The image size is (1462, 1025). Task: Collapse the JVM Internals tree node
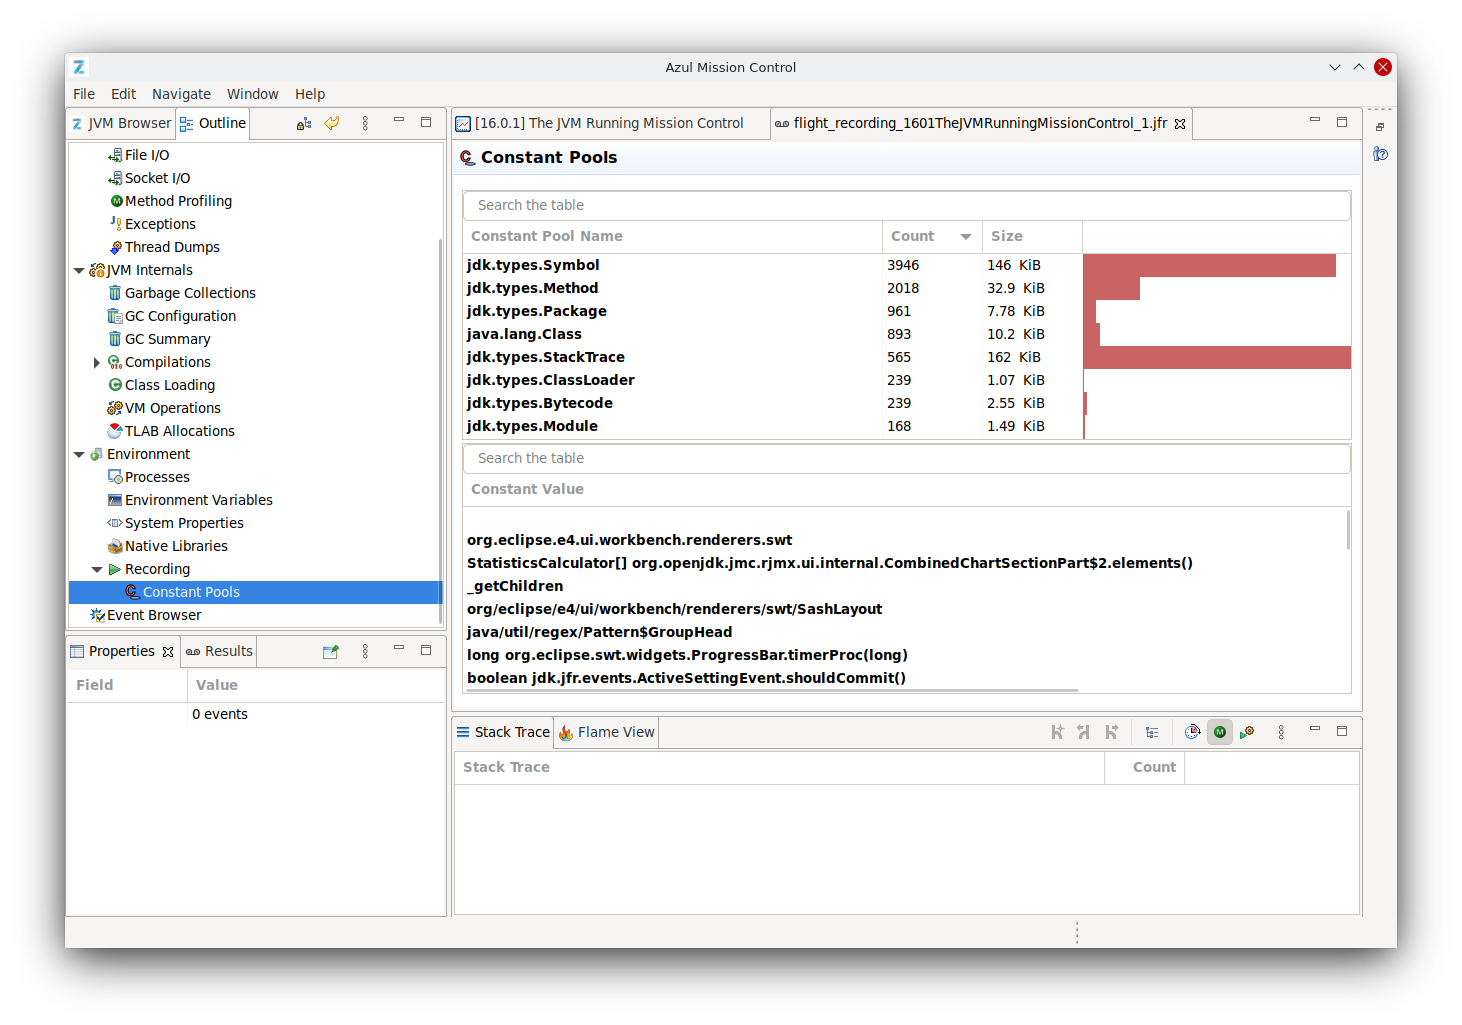pos(79,270)
